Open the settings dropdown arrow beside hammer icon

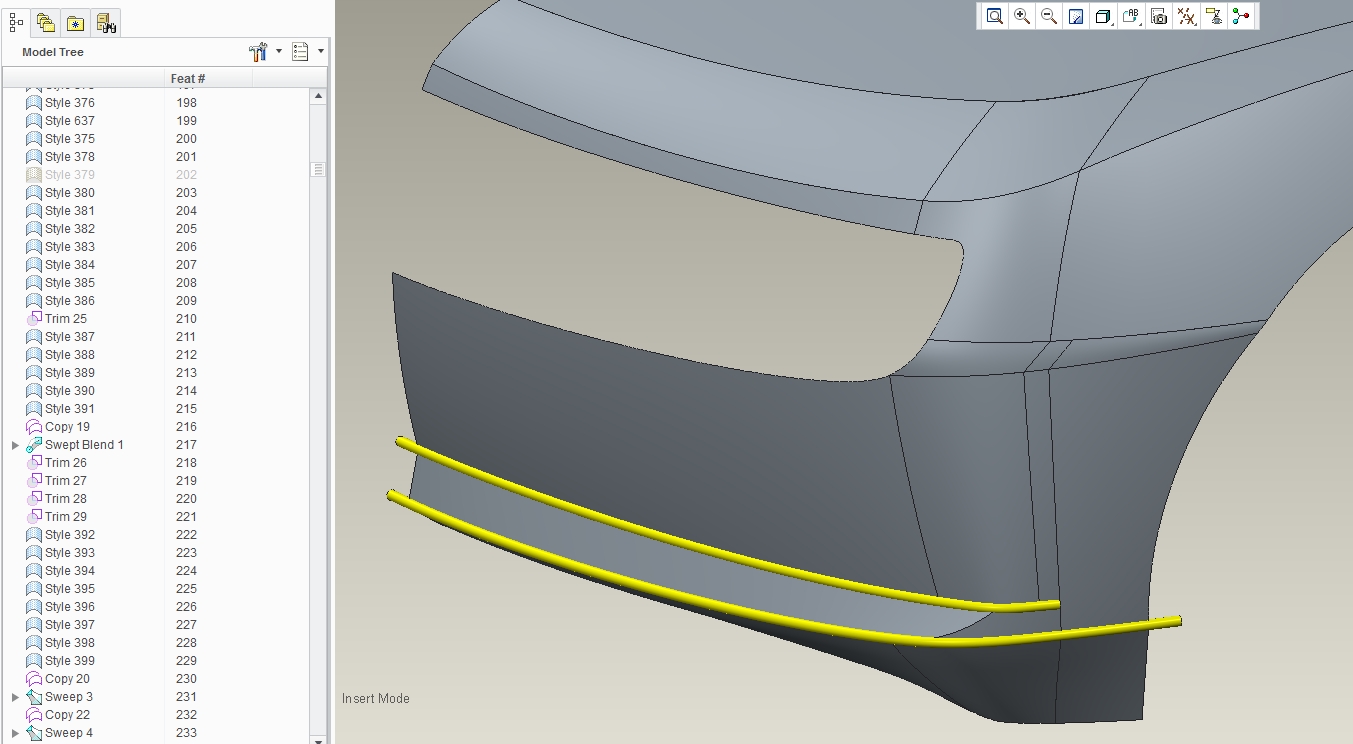click(279, 51)
